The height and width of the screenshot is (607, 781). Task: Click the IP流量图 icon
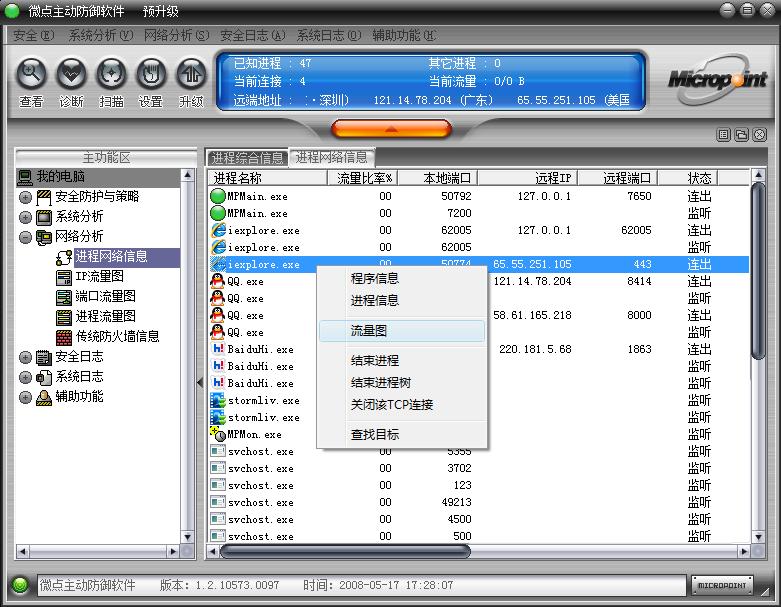[x=64, y=277]
